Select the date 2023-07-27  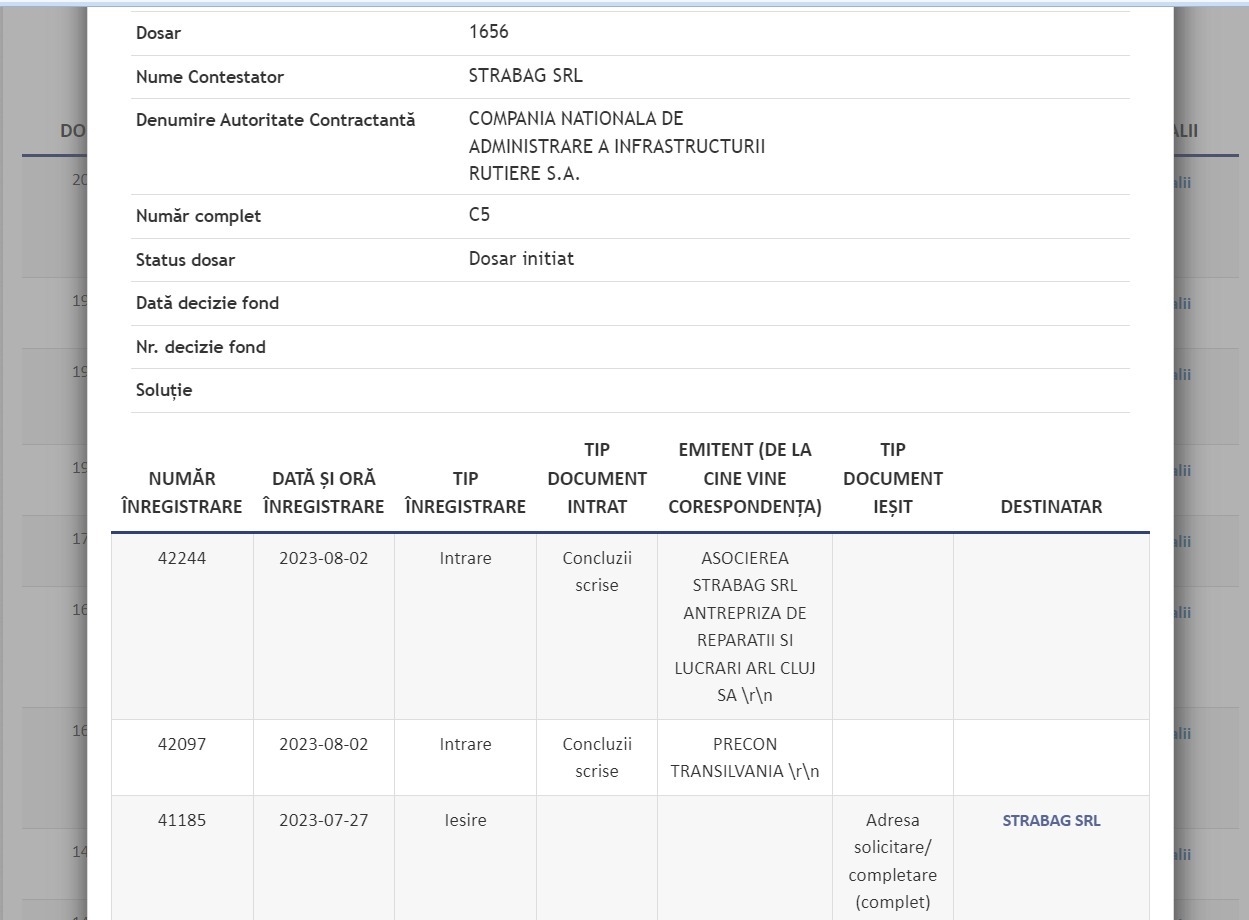(323, 820)
